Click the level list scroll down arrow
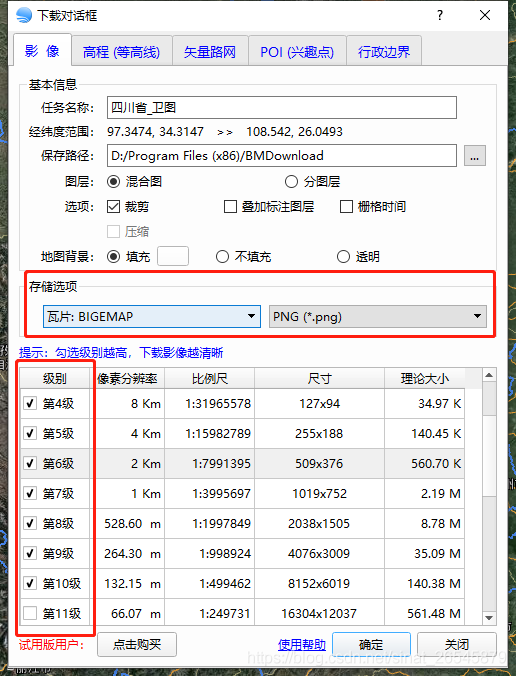Image resolution: width=516 pixels, height=676 pixels. pyautogui.click(x=489, y=618)
